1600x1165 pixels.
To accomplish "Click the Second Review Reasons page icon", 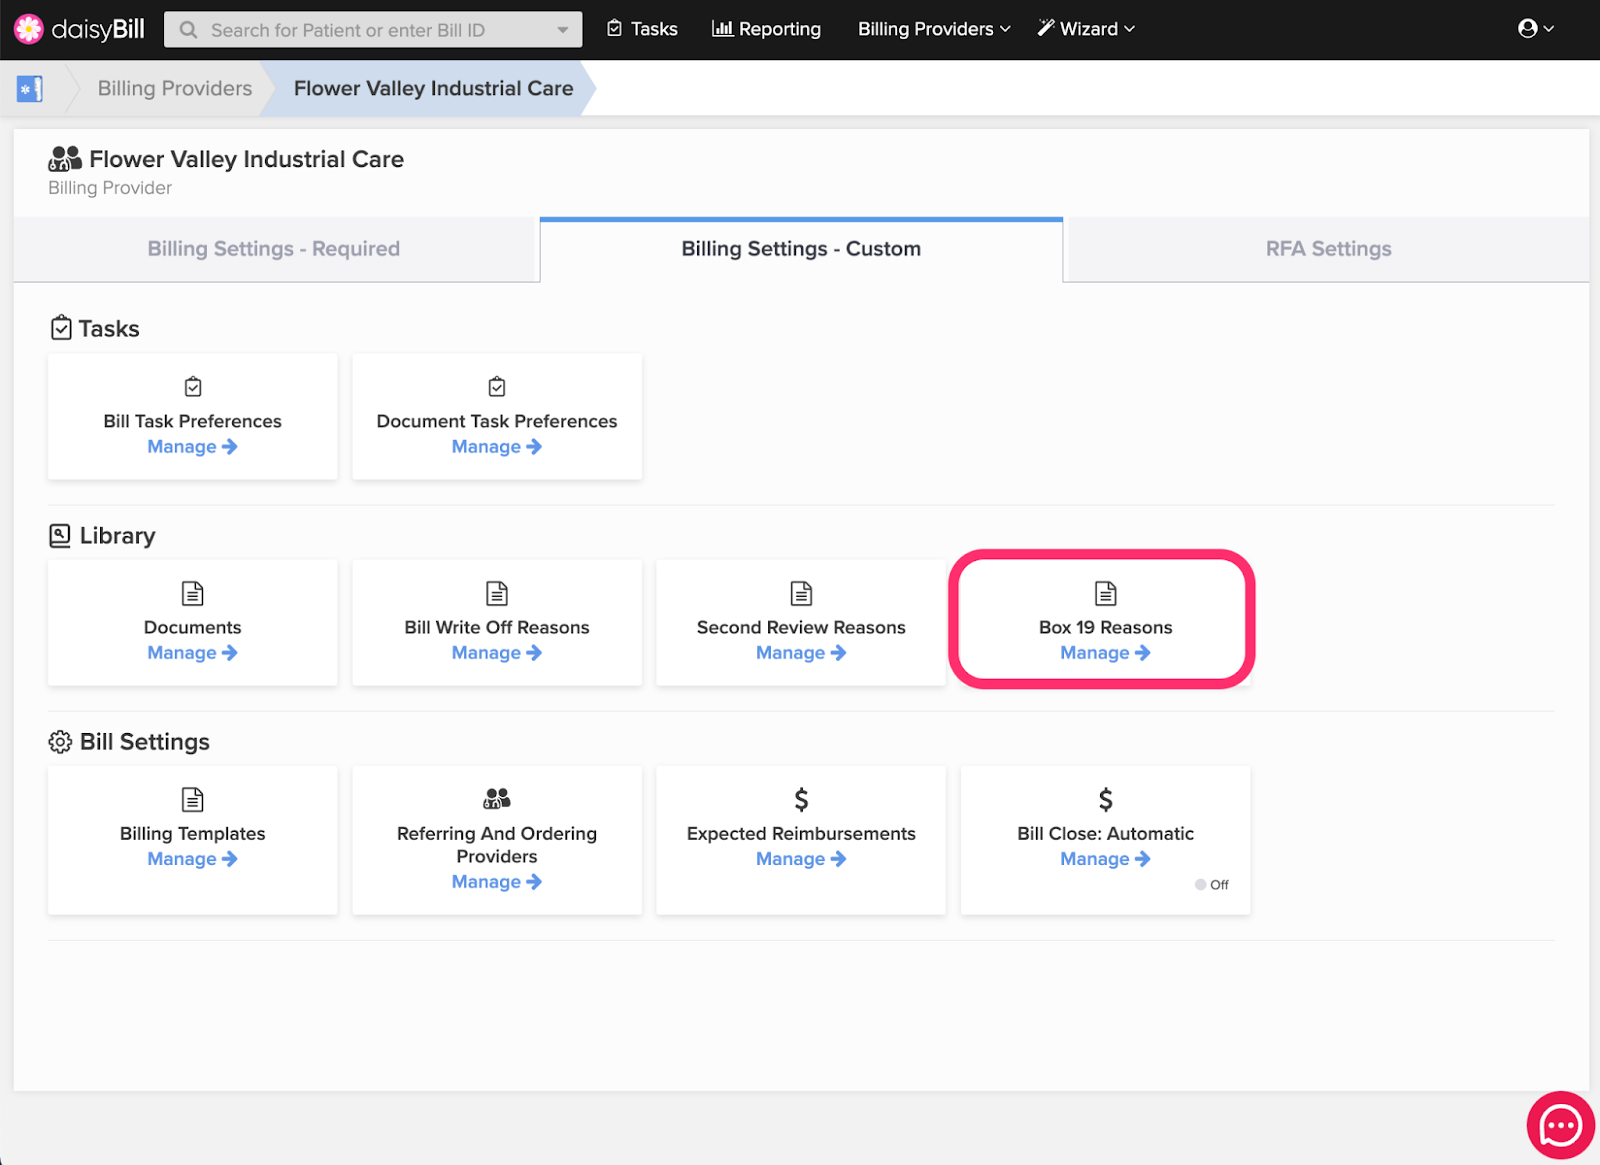I will coord(801,594).
